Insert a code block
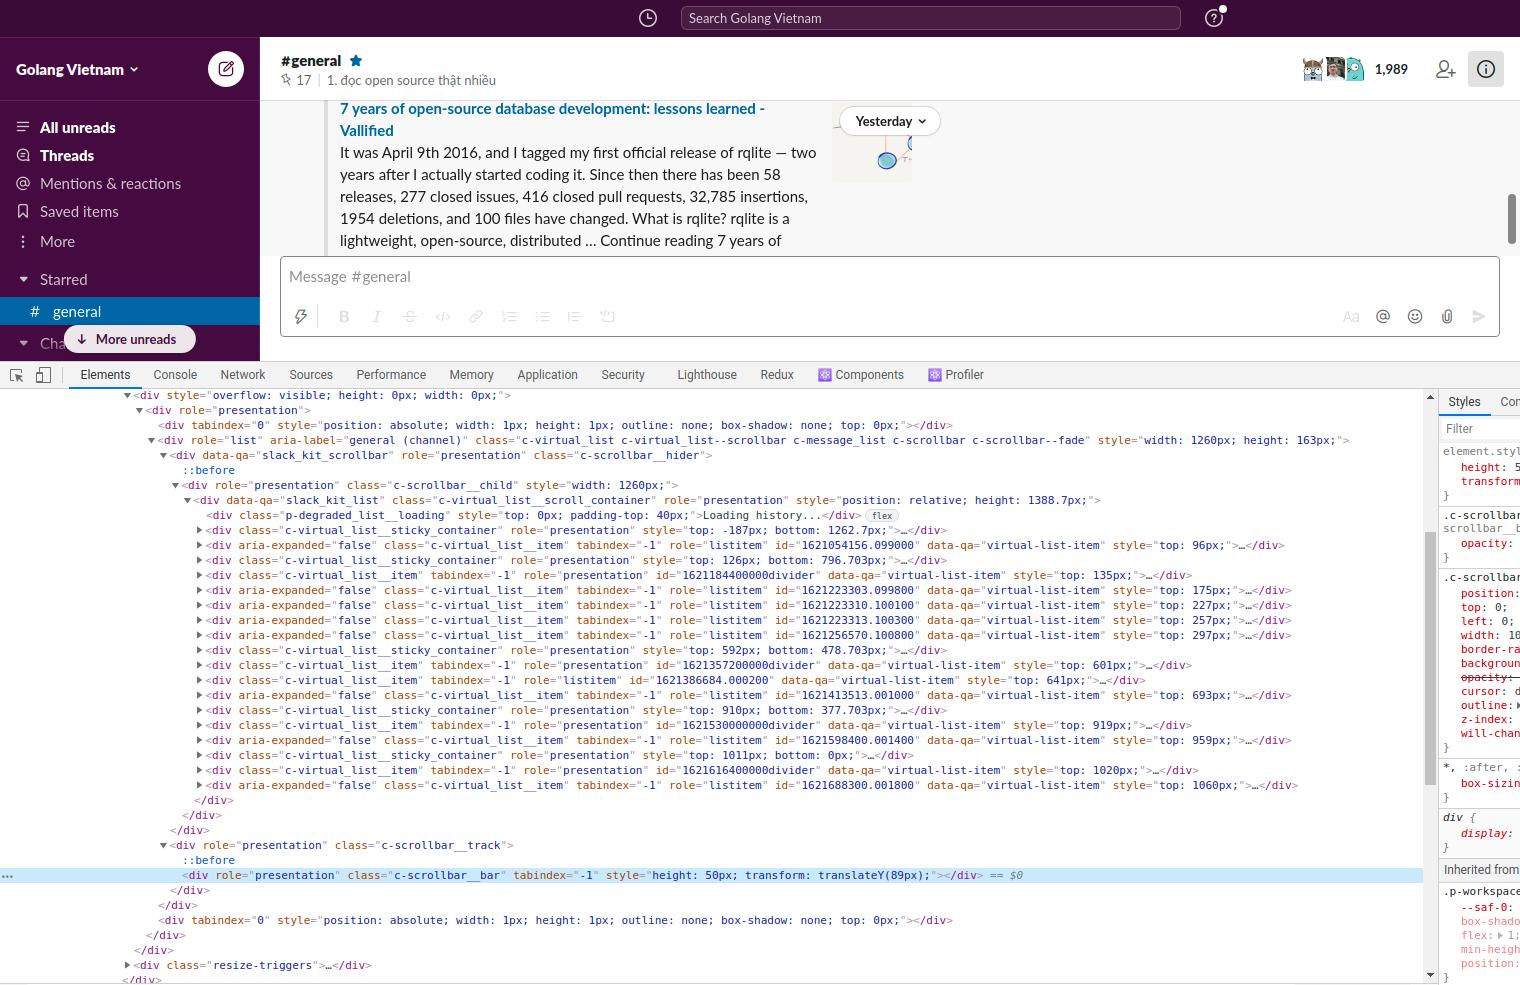Screen dimensions: 1520x985 (x=607, y=316)
